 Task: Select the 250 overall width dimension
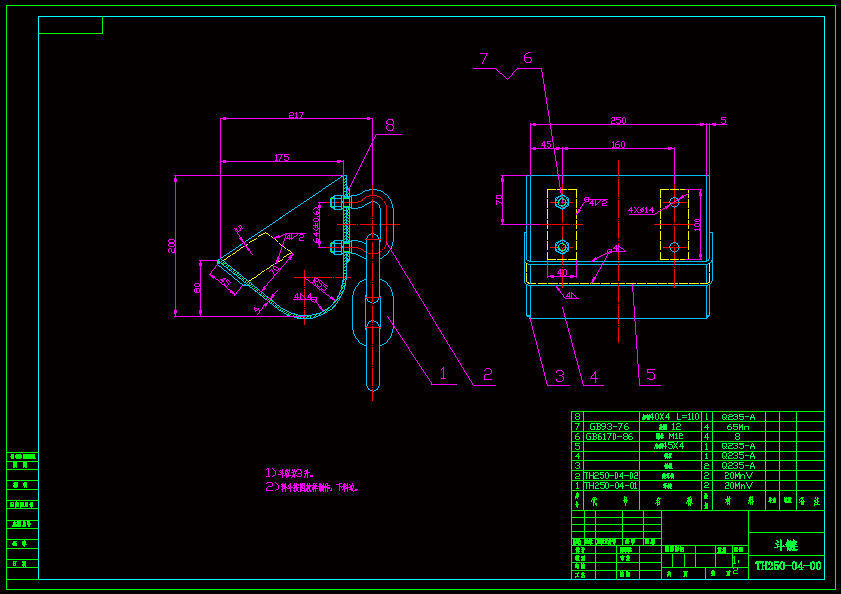(x=618, y=120)
